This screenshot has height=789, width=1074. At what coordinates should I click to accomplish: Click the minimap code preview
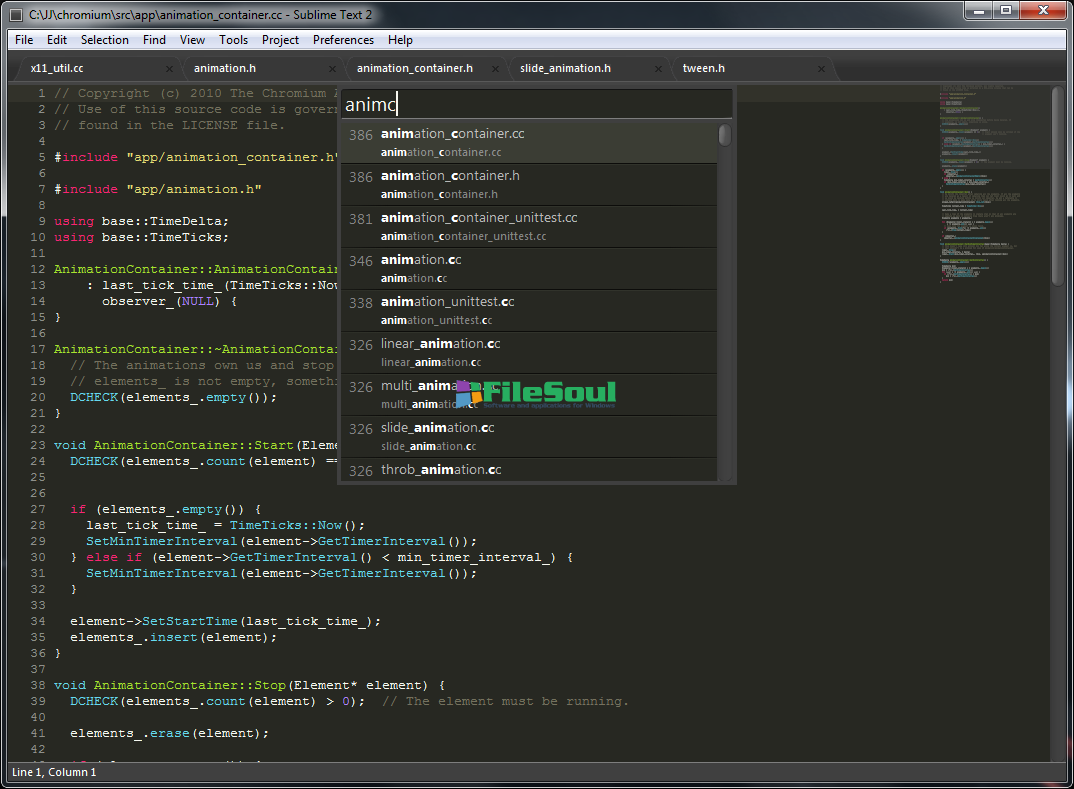click(x=990, y=180)
